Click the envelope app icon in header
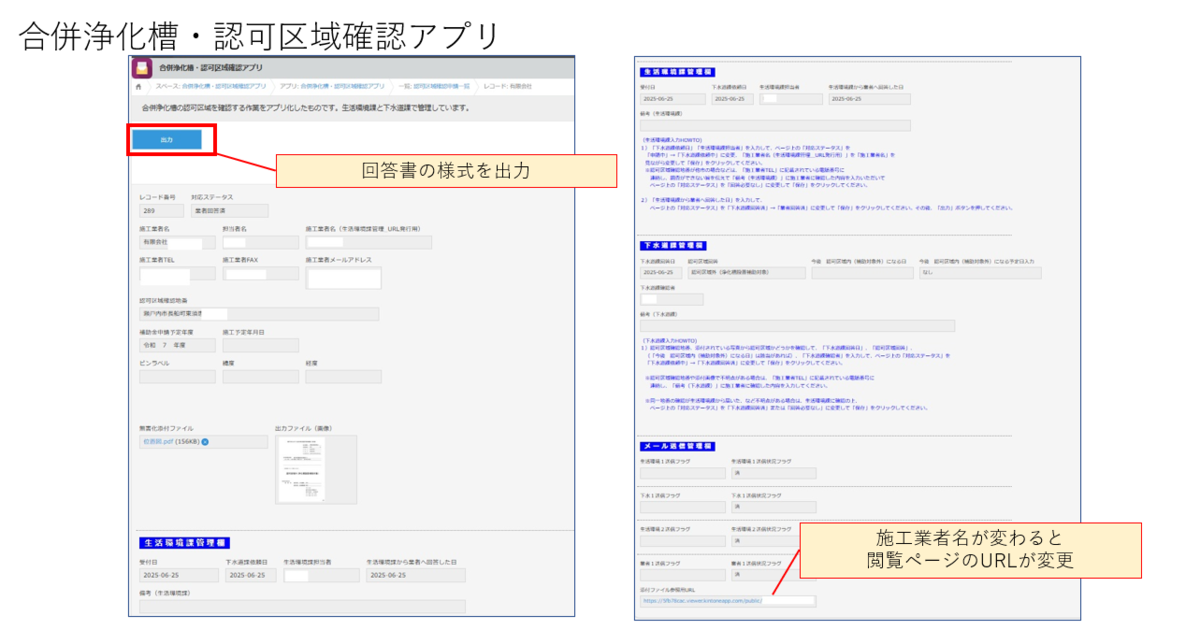 point(142,67)
